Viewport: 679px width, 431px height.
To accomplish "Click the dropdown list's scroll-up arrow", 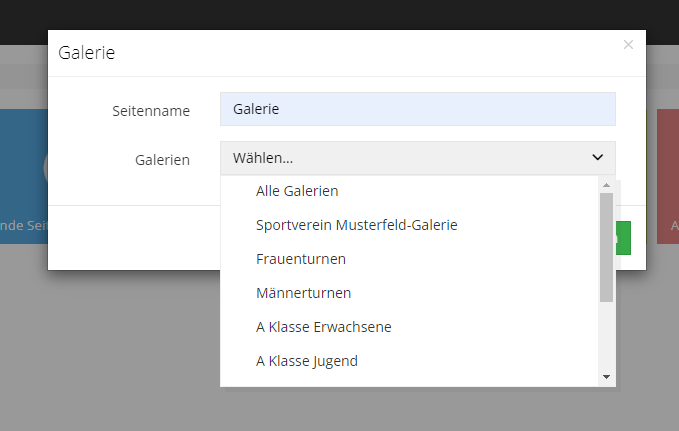I will (606, 185).
